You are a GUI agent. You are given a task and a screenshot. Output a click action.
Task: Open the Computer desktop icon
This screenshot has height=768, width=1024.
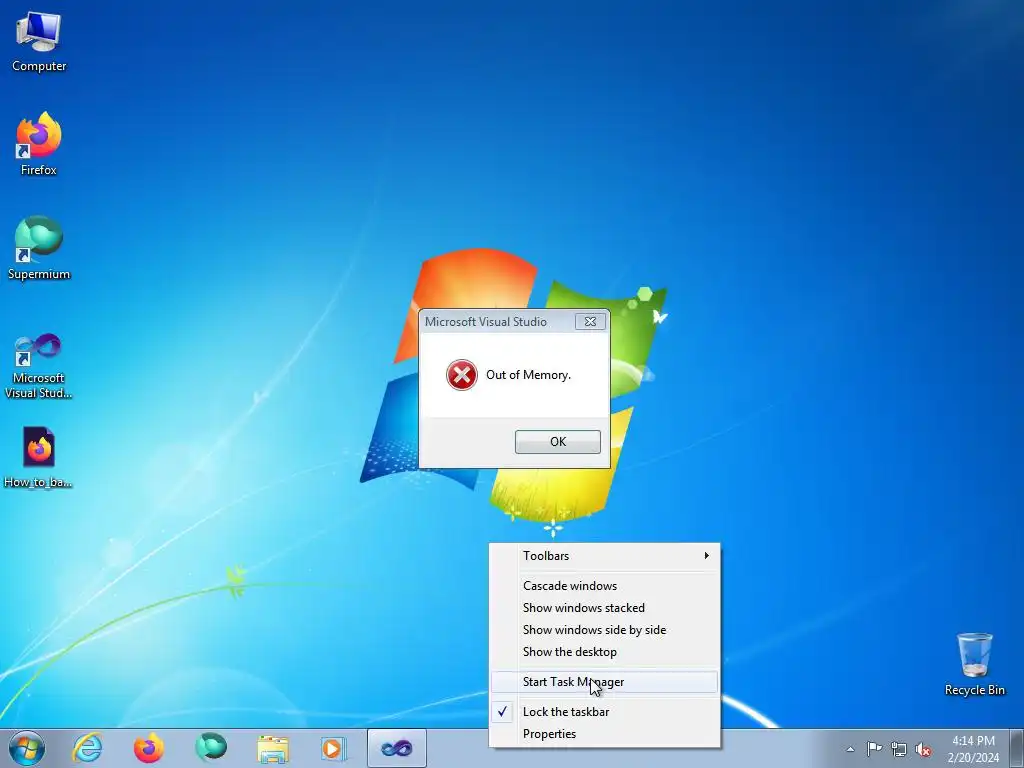point(39,41)
